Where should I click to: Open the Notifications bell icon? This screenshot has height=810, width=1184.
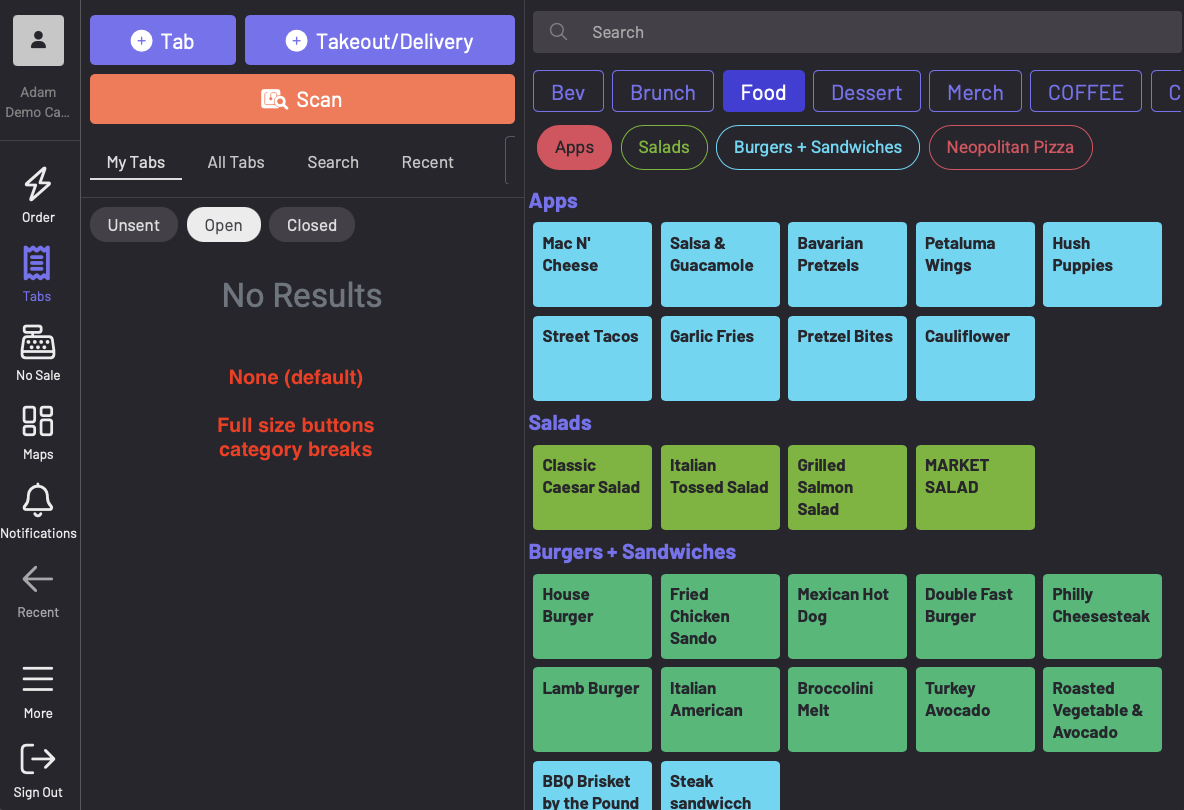coord(38,500)
